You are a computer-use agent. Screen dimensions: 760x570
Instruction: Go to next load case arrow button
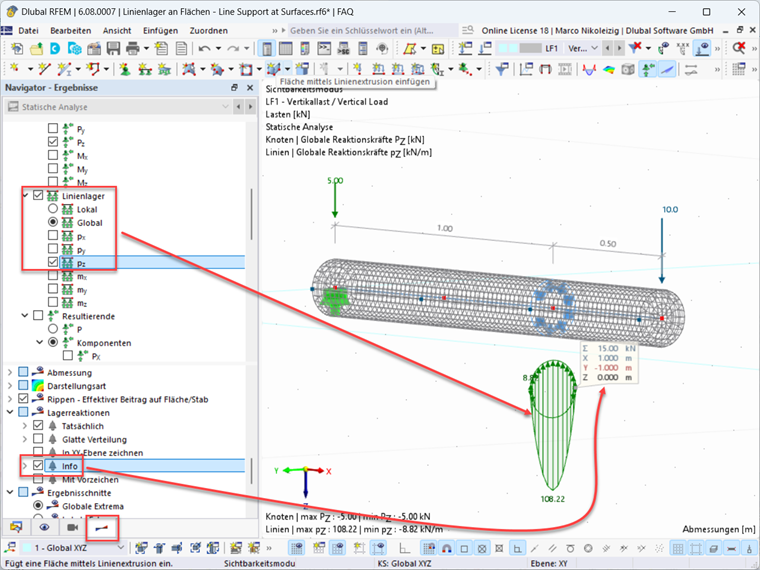(x=619, y=48)
